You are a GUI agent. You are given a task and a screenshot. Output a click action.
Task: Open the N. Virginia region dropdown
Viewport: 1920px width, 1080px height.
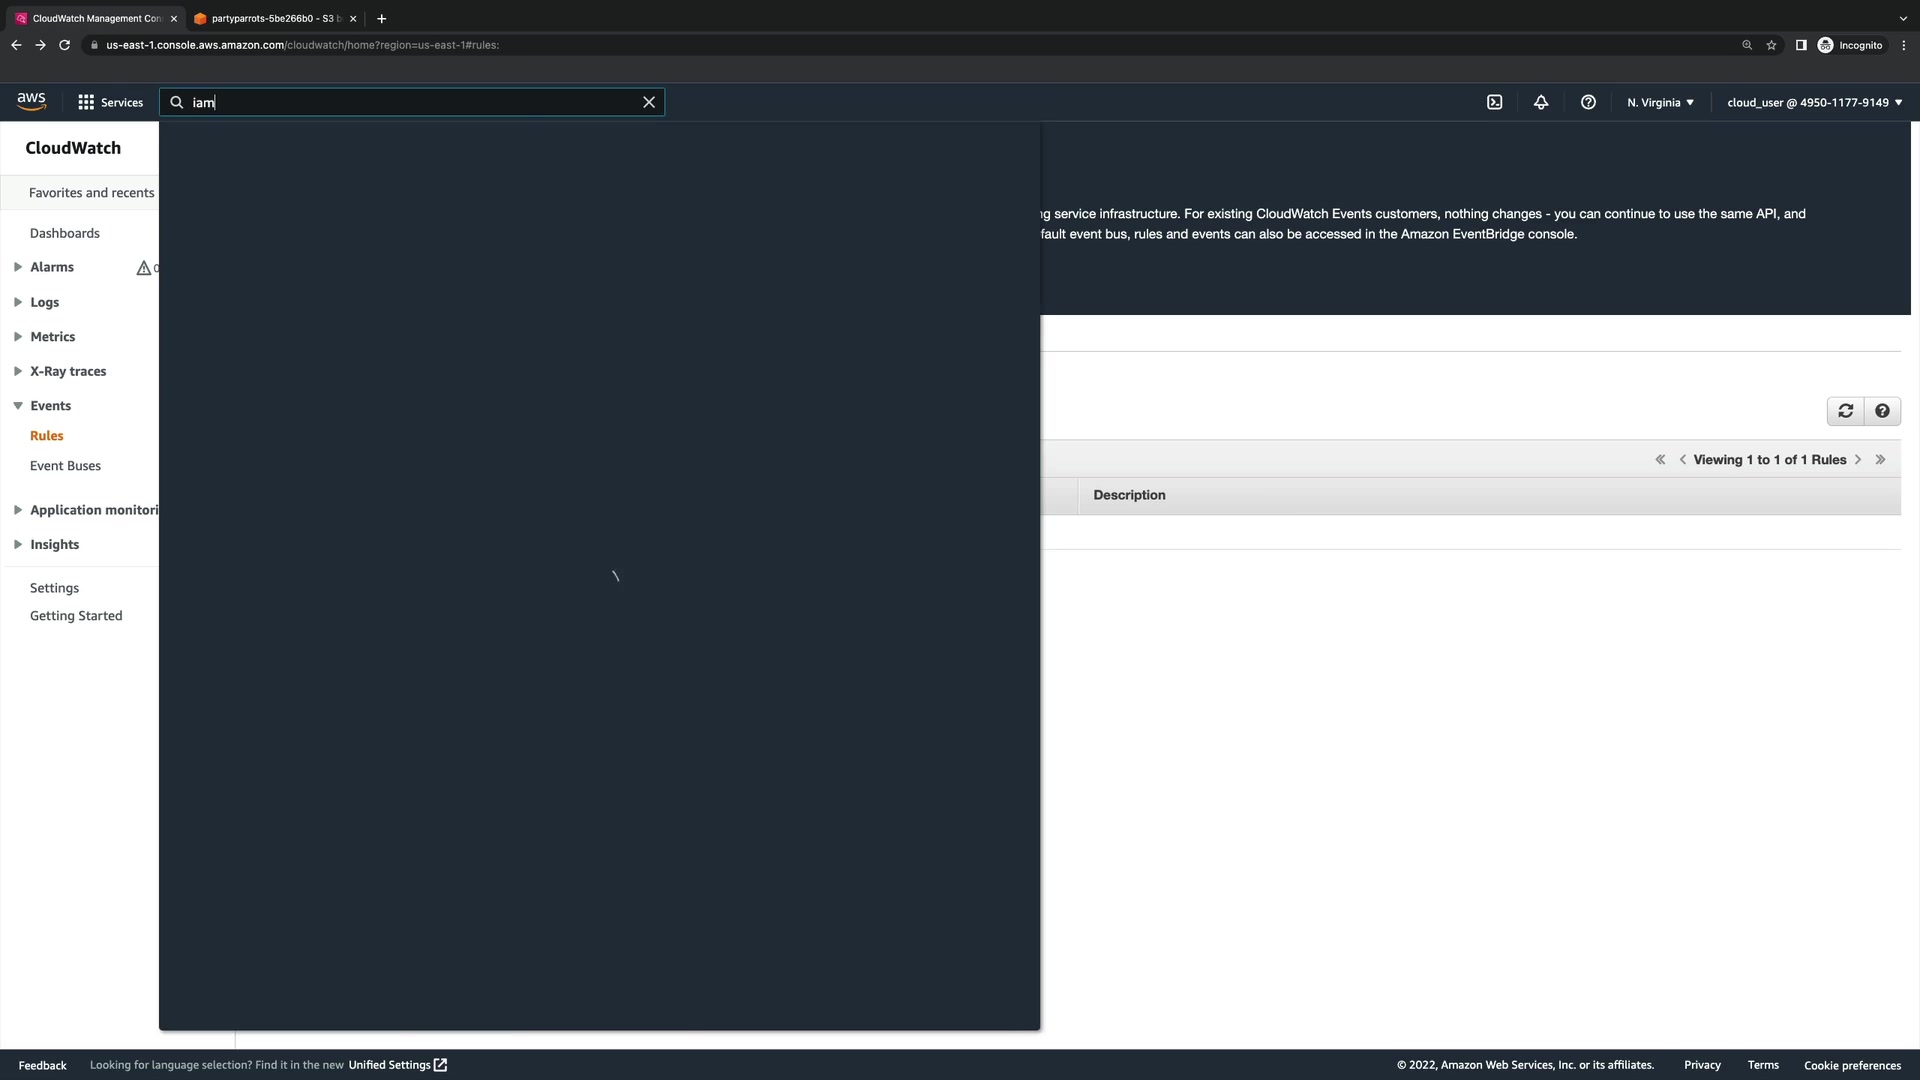[1660, 102]
